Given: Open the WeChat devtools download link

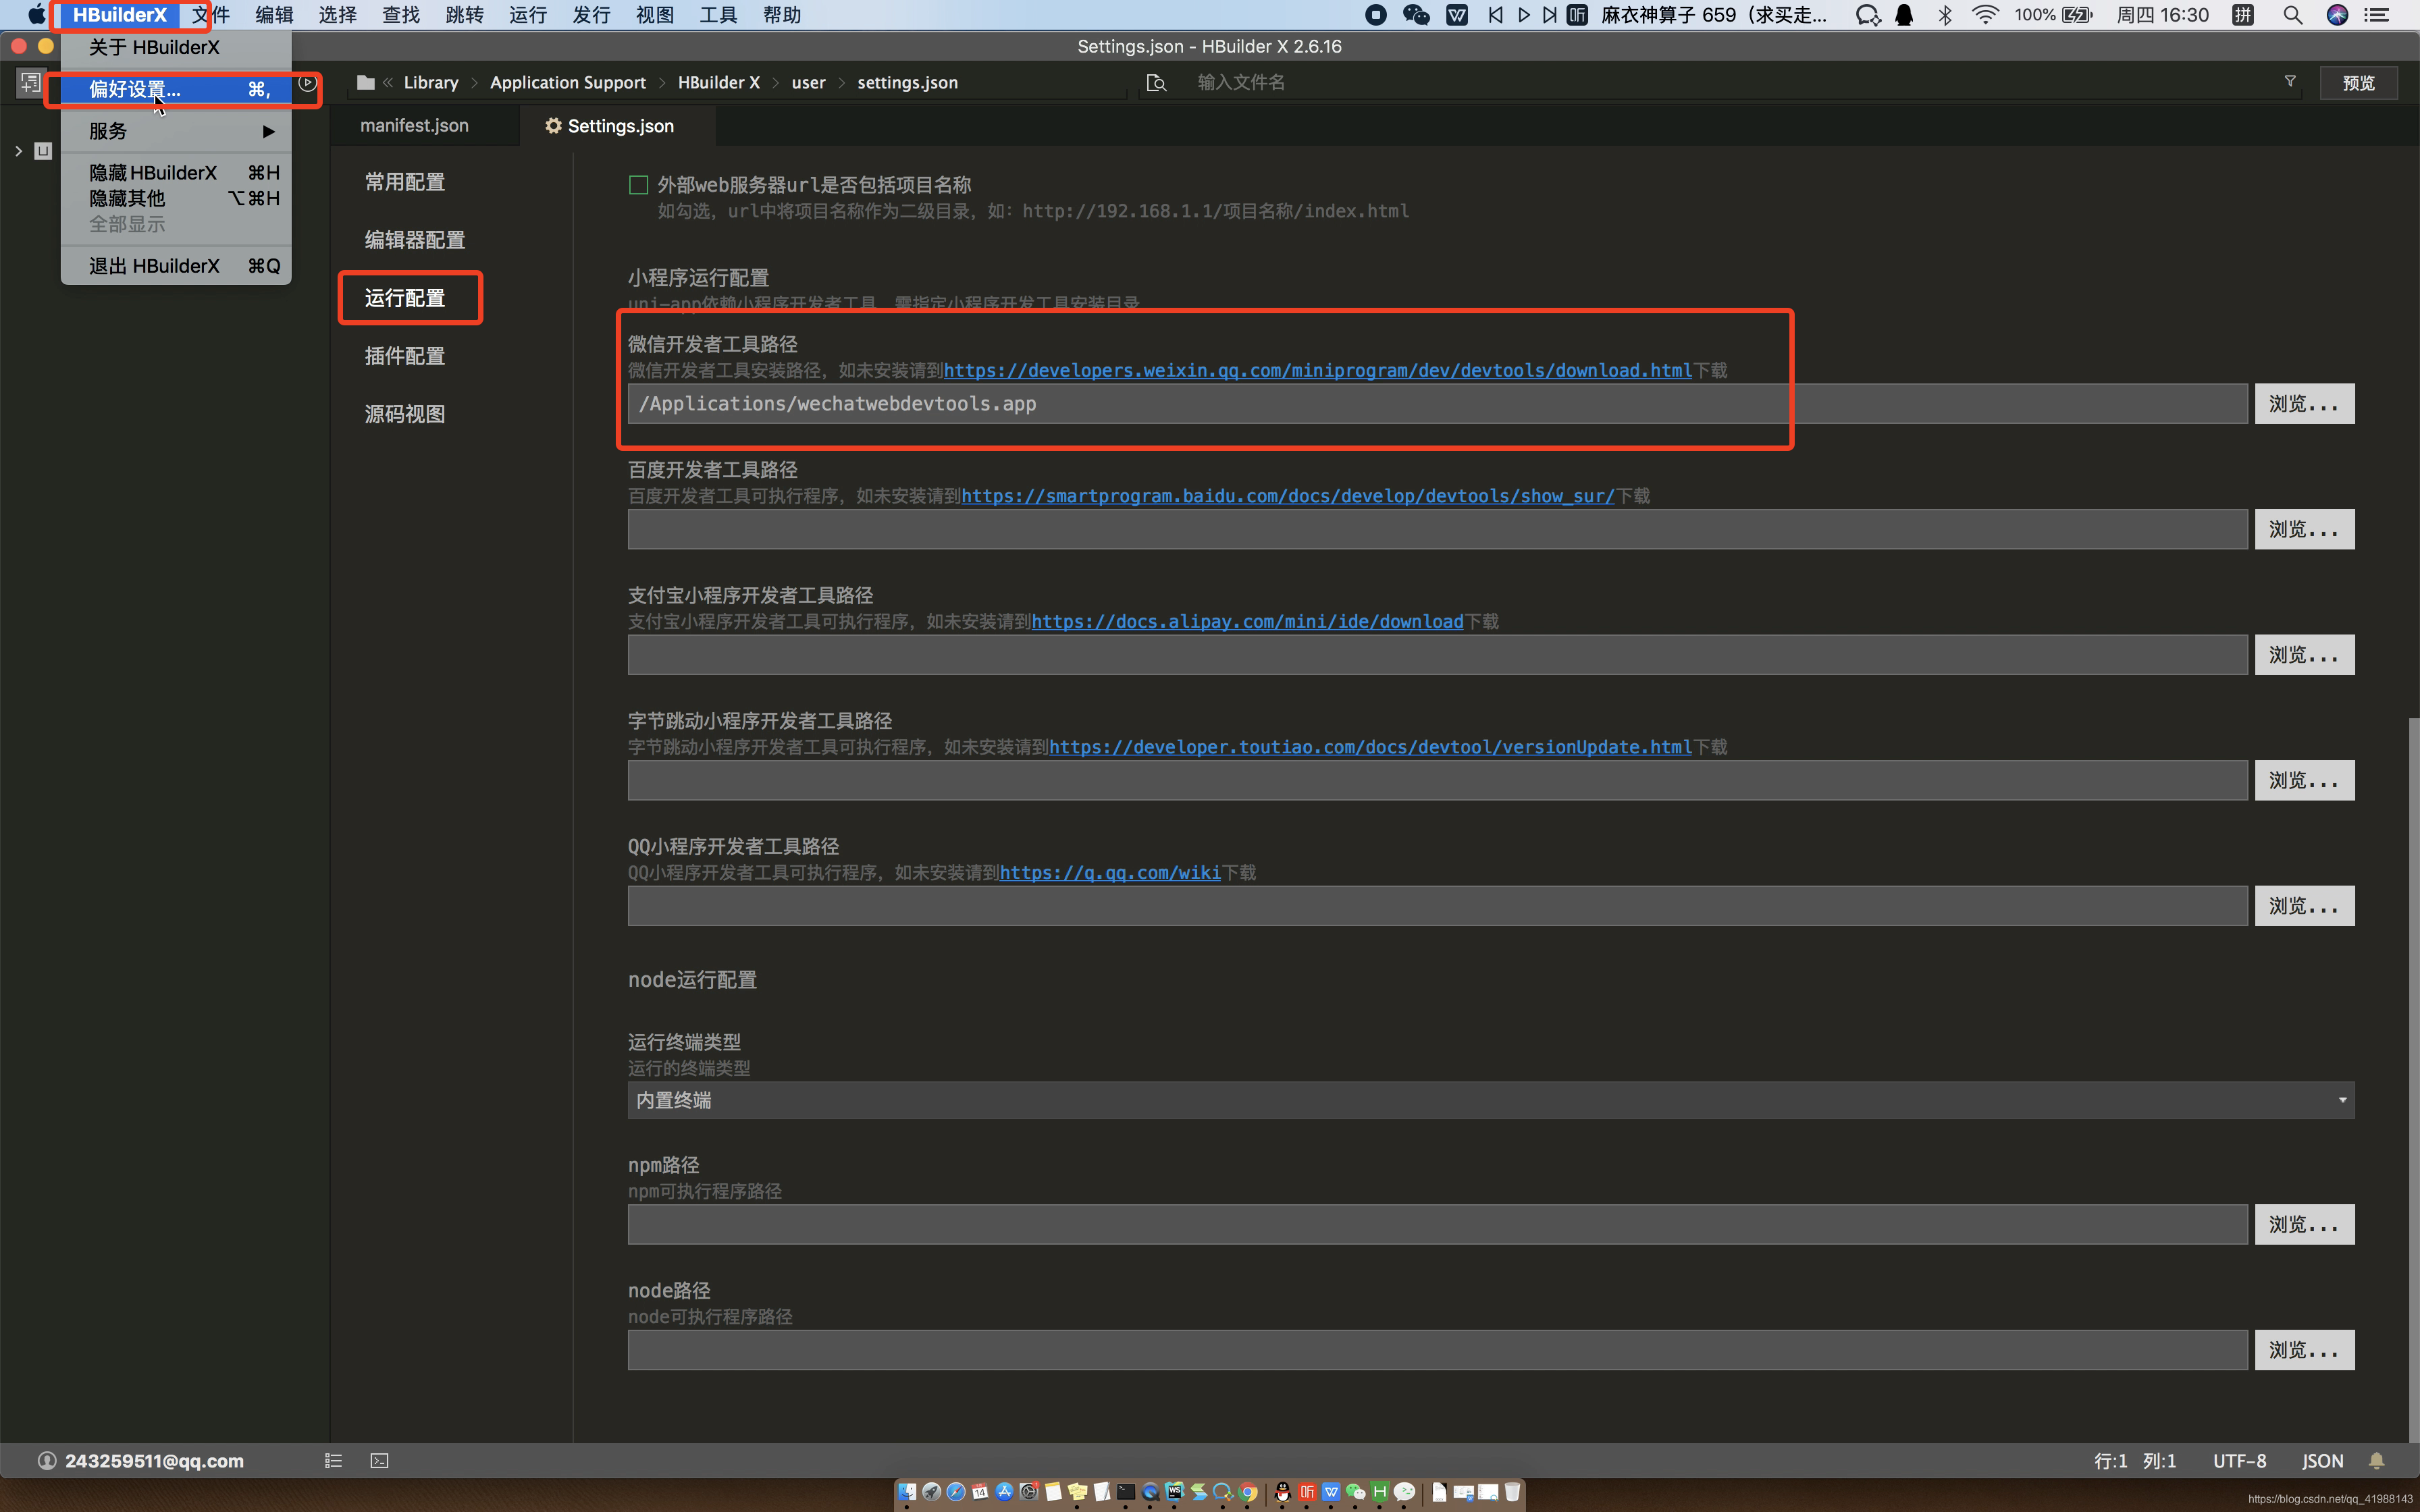Looking at the screenshot, I should 1317,370.
